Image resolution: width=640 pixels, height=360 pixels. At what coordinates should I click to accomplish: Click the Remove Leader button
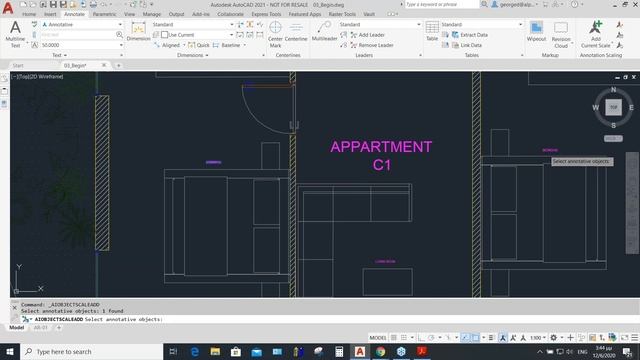tap(372, 45)
